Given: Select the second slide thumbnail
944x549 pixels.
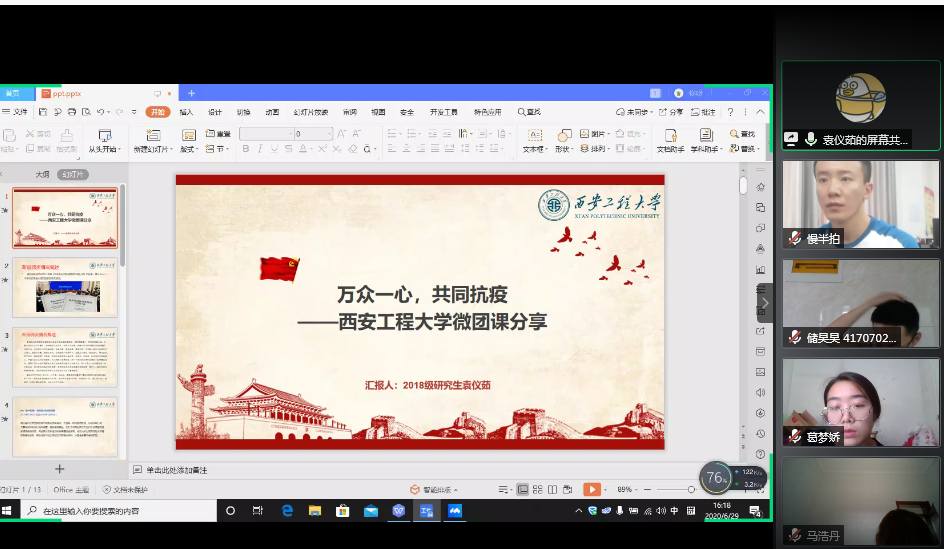Looking at the screenshot, I should [x=64, y=288].
